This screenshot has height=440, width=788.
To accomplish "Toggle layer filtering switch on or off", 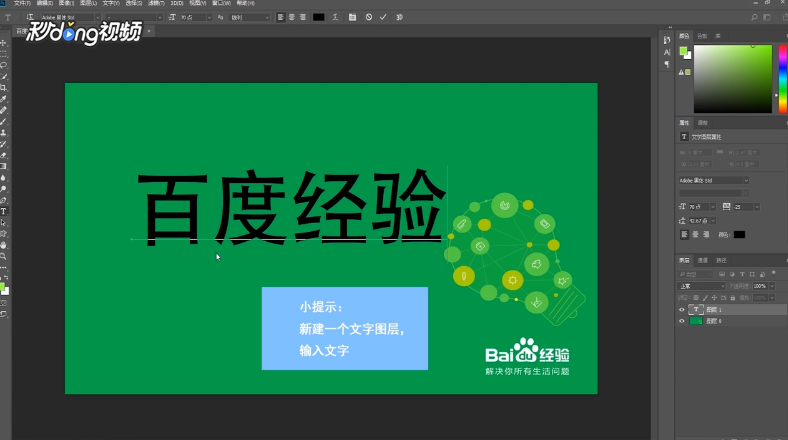I will (x=773, y=273).
